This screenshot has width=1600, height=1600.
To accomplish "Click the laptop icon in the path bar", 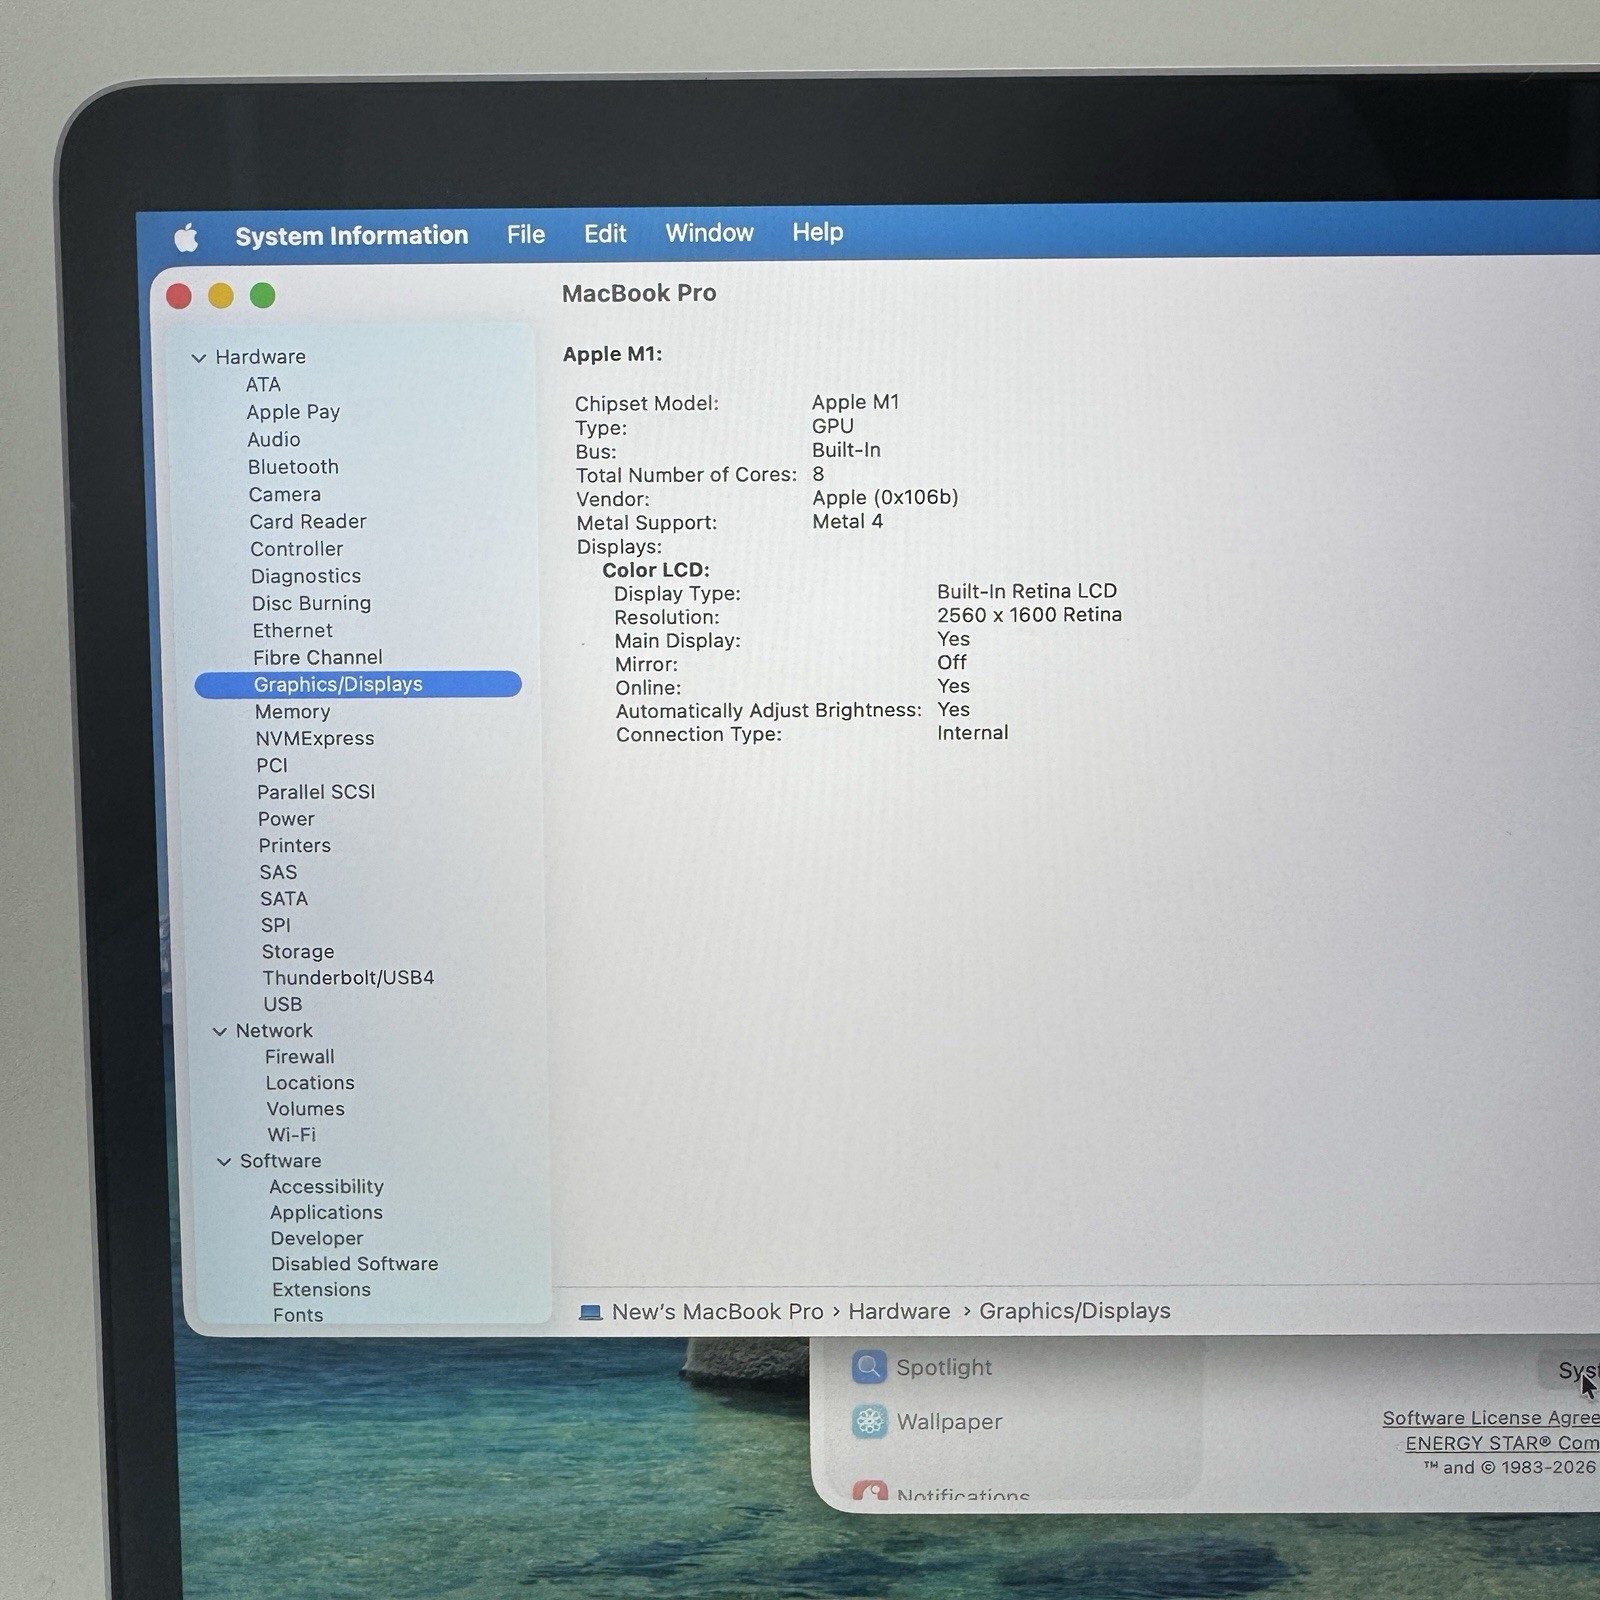I will pos(591,1312).
